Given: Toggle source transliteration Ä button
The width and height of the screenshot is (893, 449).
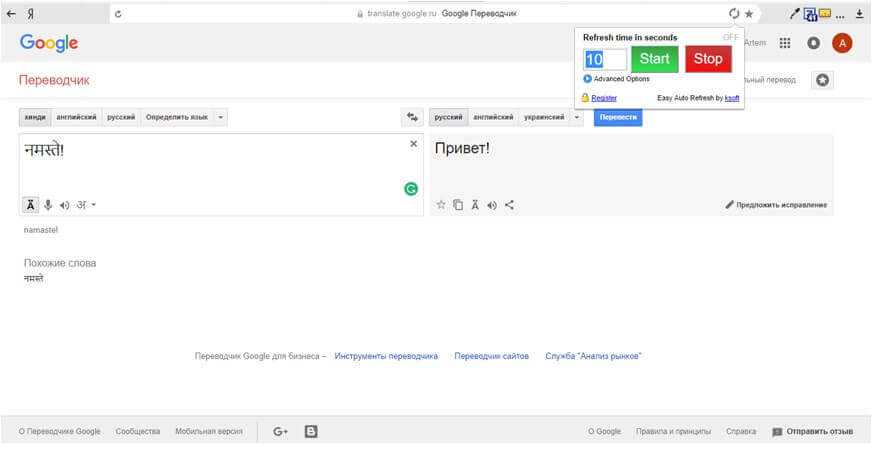Looking at the screenshot, I should click(x=30, y=205).
